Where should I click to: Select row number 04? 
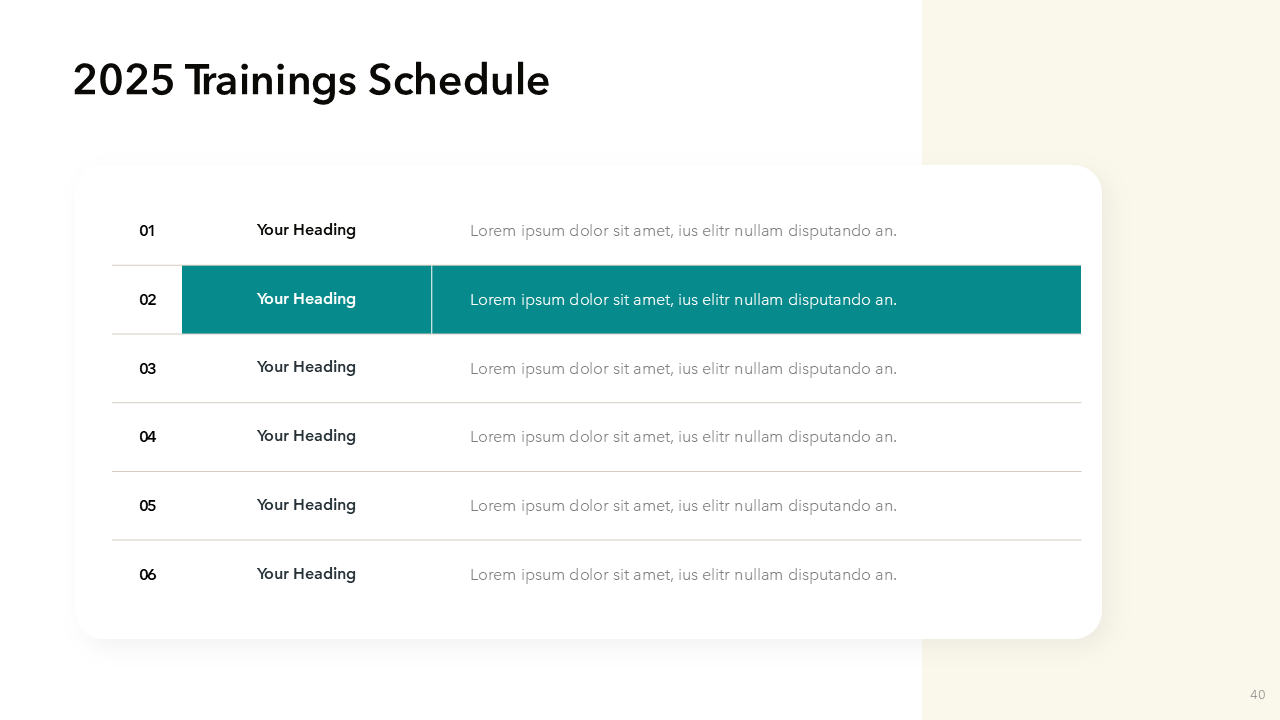148,437
